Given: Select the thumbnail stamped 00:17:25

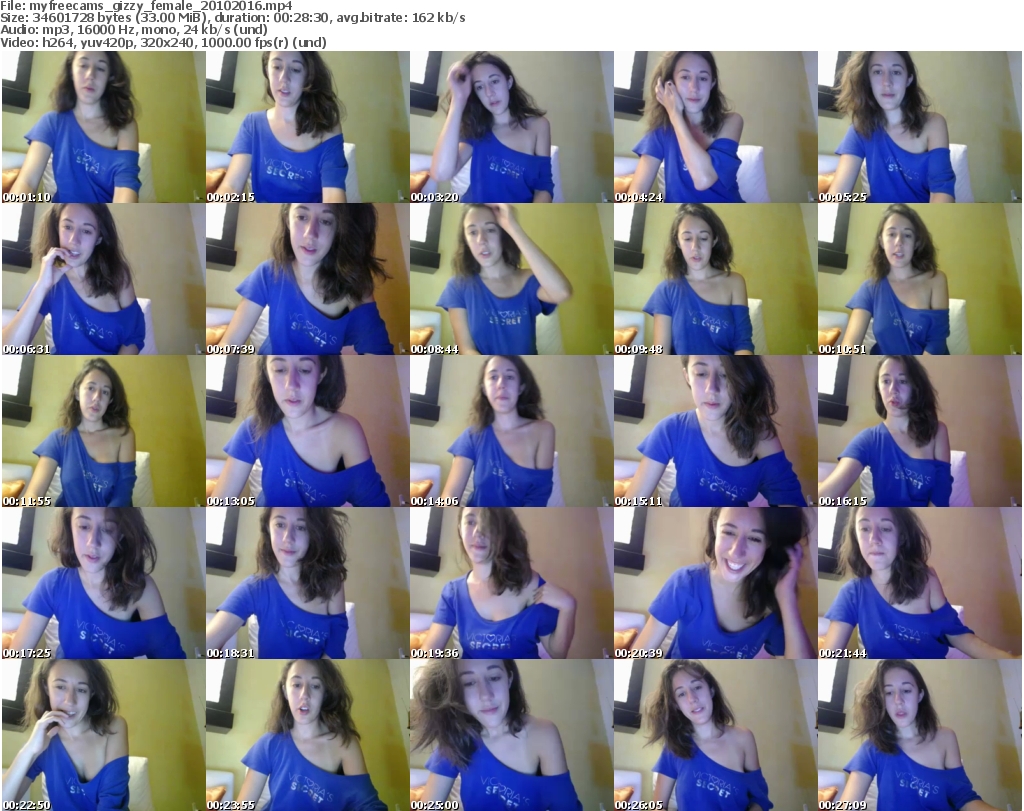Looking at the screenshot, I should click(103, 583).
